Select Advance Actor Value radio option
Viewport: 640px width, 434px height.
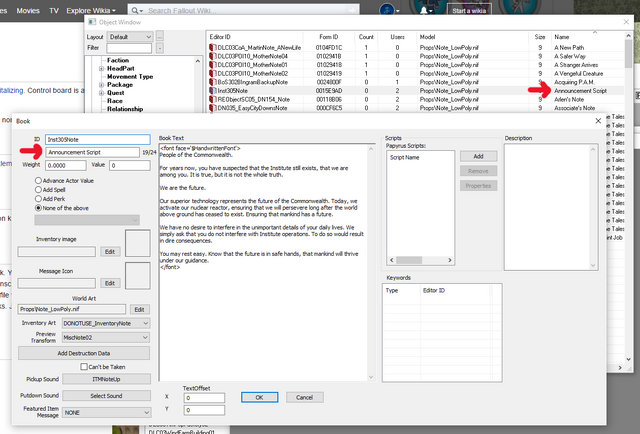[38, 180]
